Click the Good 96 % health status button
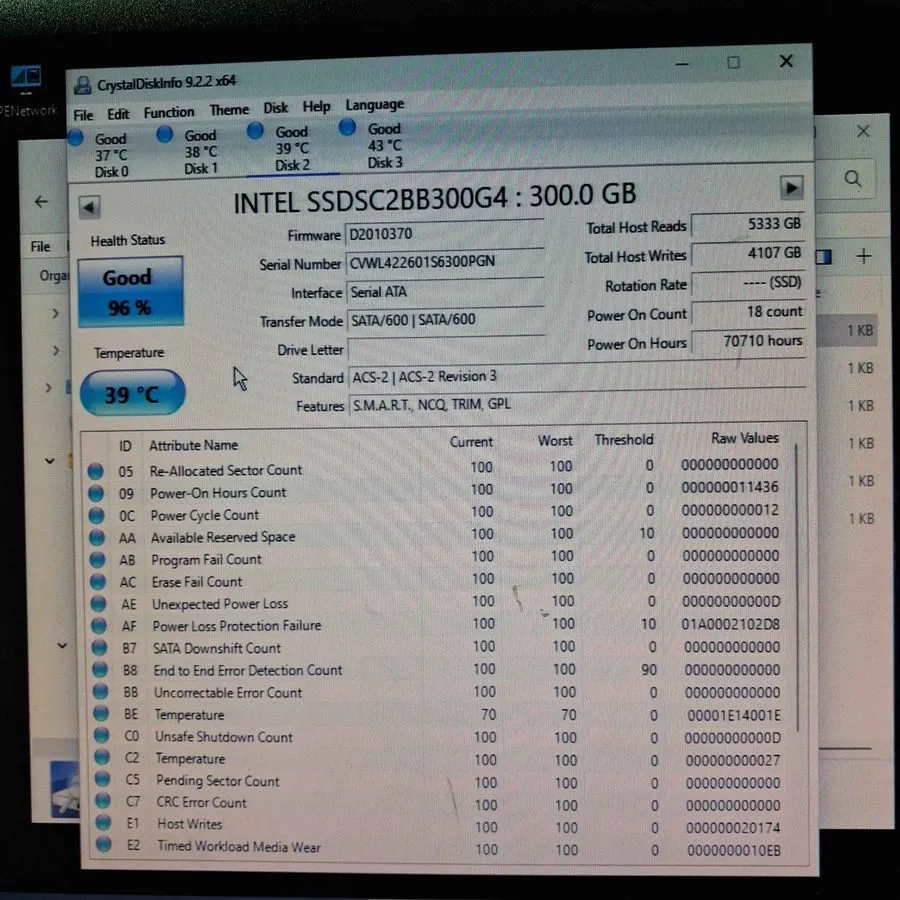This screenshot has width=900, height=900. coord(130,292)
